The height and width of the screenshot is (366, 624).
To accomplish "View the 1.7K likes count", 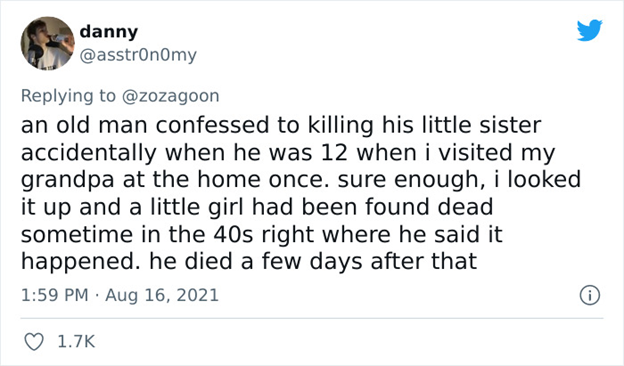I will (x=76, y=342).
